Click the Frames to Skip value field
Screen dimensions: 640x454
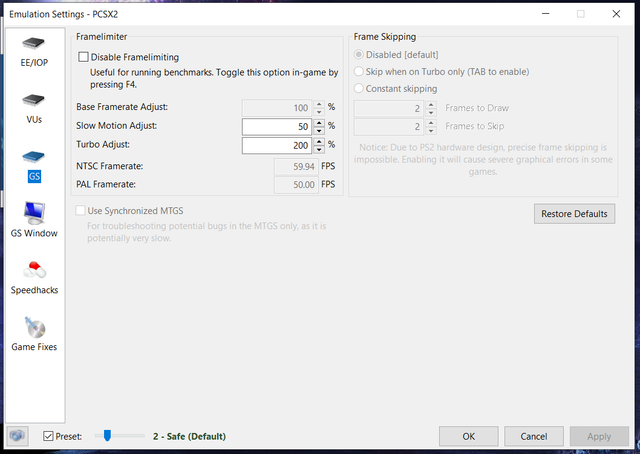389,127
